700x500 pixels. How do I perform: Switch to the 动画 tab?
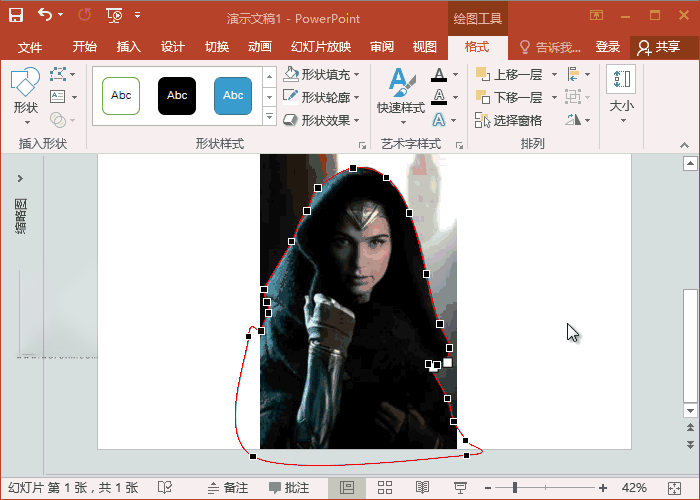click(x=260, y=46)
